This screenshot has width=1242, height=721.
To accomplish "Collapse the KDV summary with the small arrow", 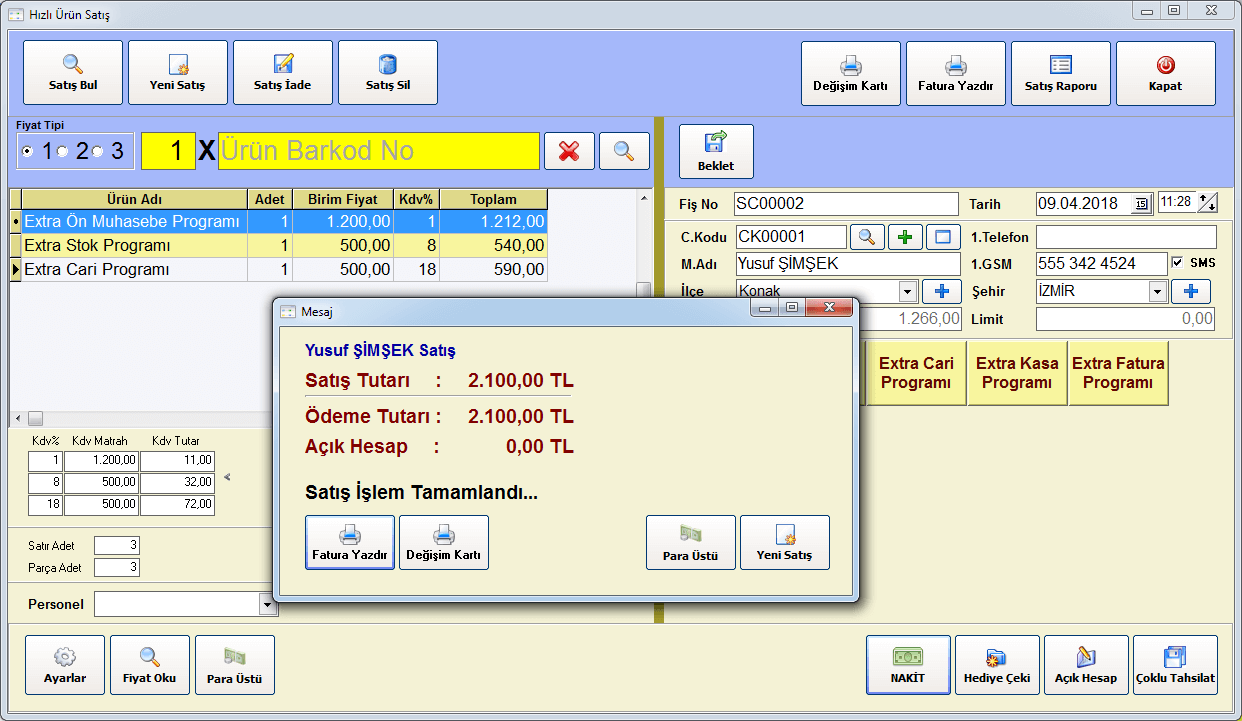I will (x=227, y=477).
